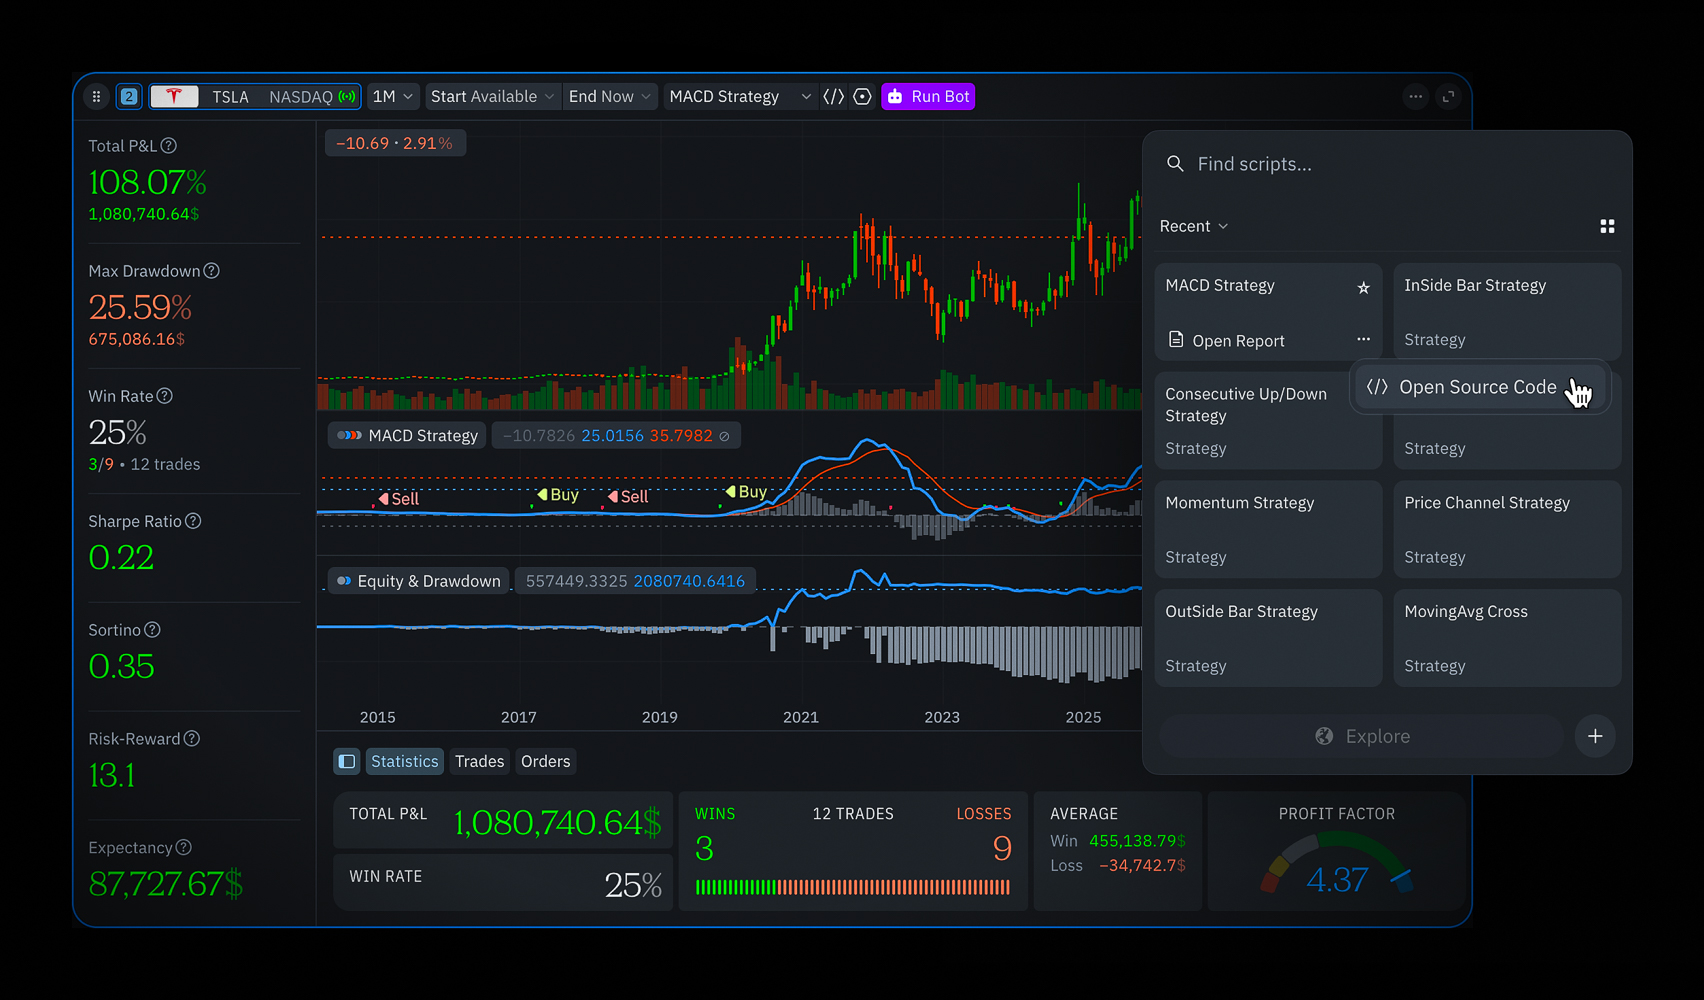Screen dimensions: 1704x1000
Task: Click the robot icon on Run Bot
Action: click(896, 97)
